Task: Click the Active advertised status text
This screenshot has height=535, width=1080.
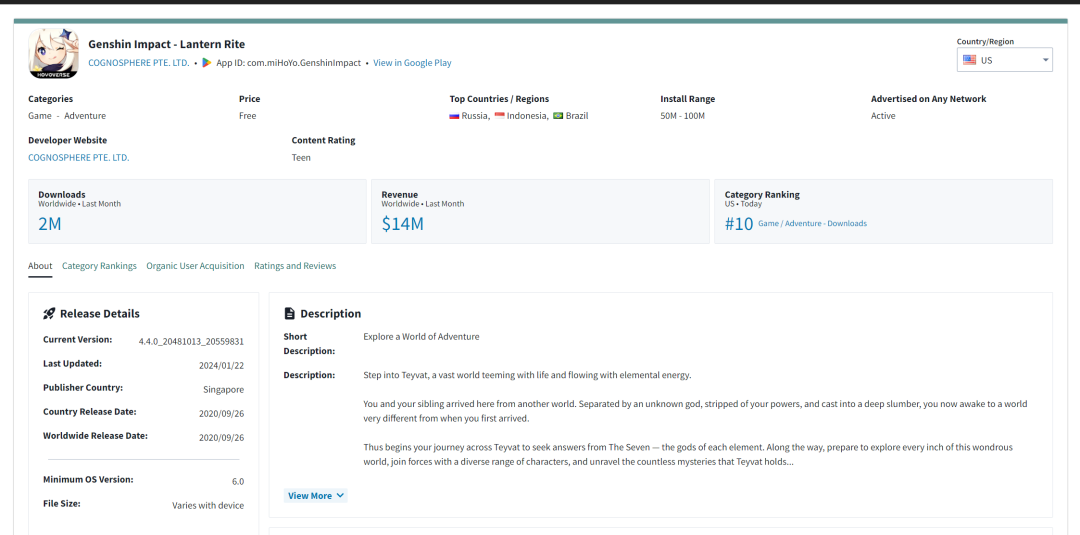Action: point(883,116)
